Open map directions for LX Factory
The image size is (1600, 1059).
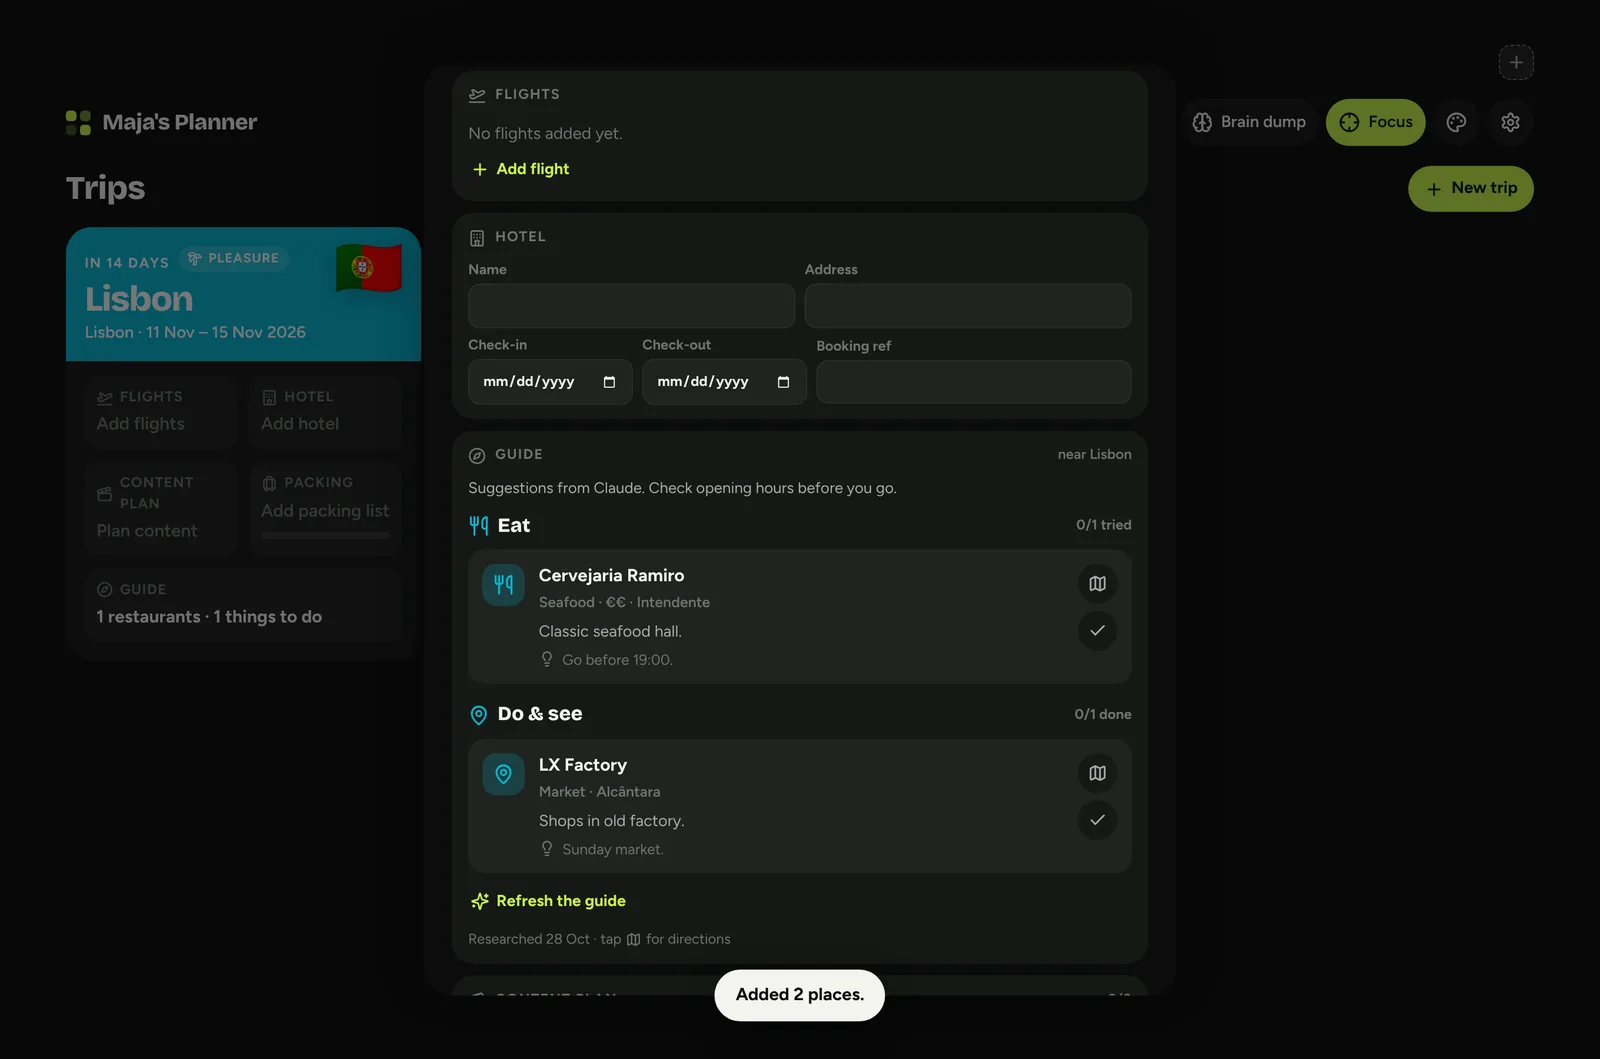(1097, 773)
